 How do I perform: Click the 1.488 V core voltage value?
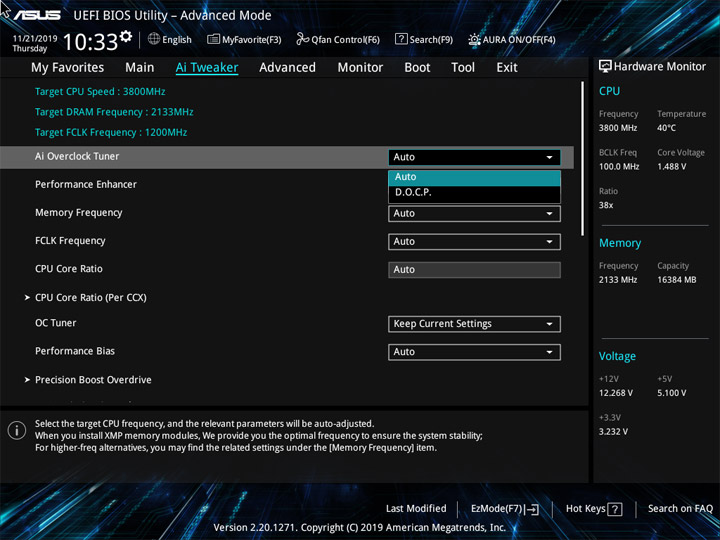[672, 167]
